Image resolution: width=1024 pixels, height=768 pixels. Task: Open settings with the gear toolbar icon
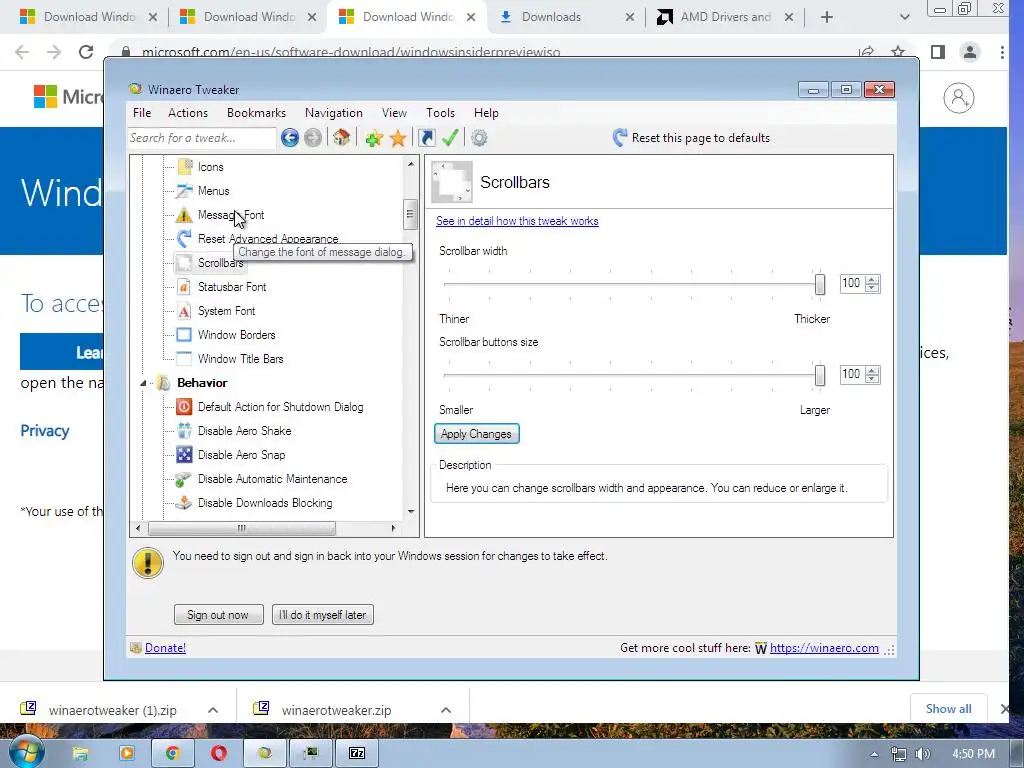tap(479, 138)
